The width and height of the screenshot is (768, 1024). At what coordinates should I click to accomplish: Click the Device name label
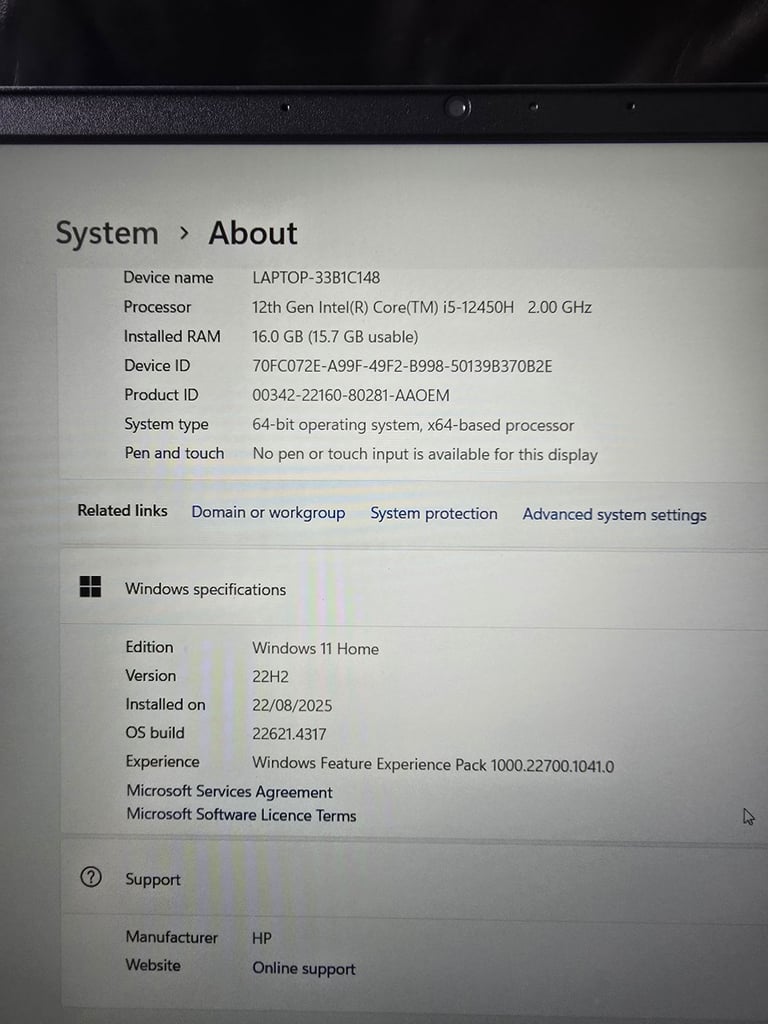(168, 278)
